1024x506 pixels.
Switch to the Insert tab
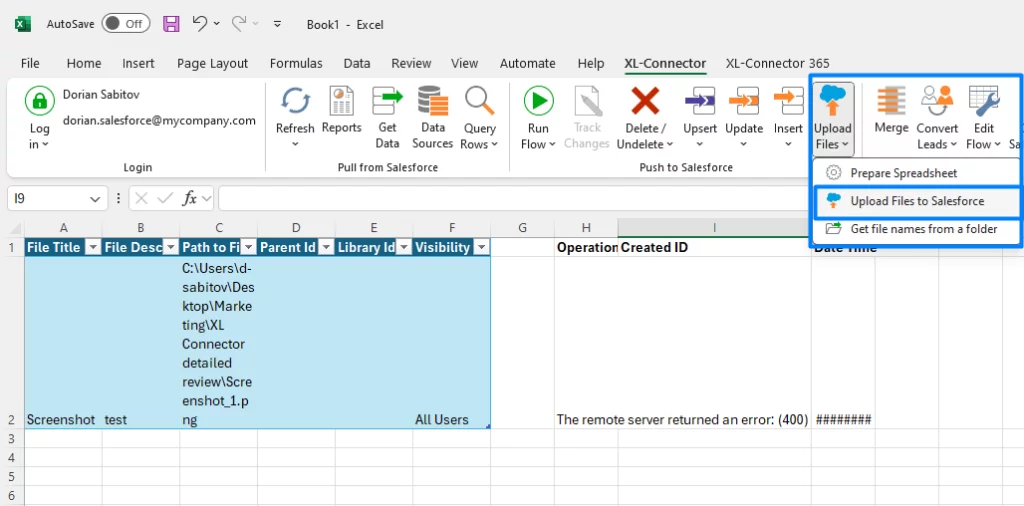138,63
